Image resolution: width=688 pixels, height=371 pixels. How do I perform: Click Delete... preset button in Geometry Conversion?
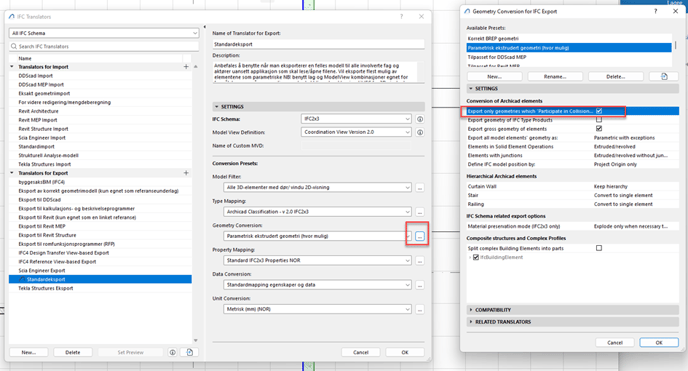616,76
